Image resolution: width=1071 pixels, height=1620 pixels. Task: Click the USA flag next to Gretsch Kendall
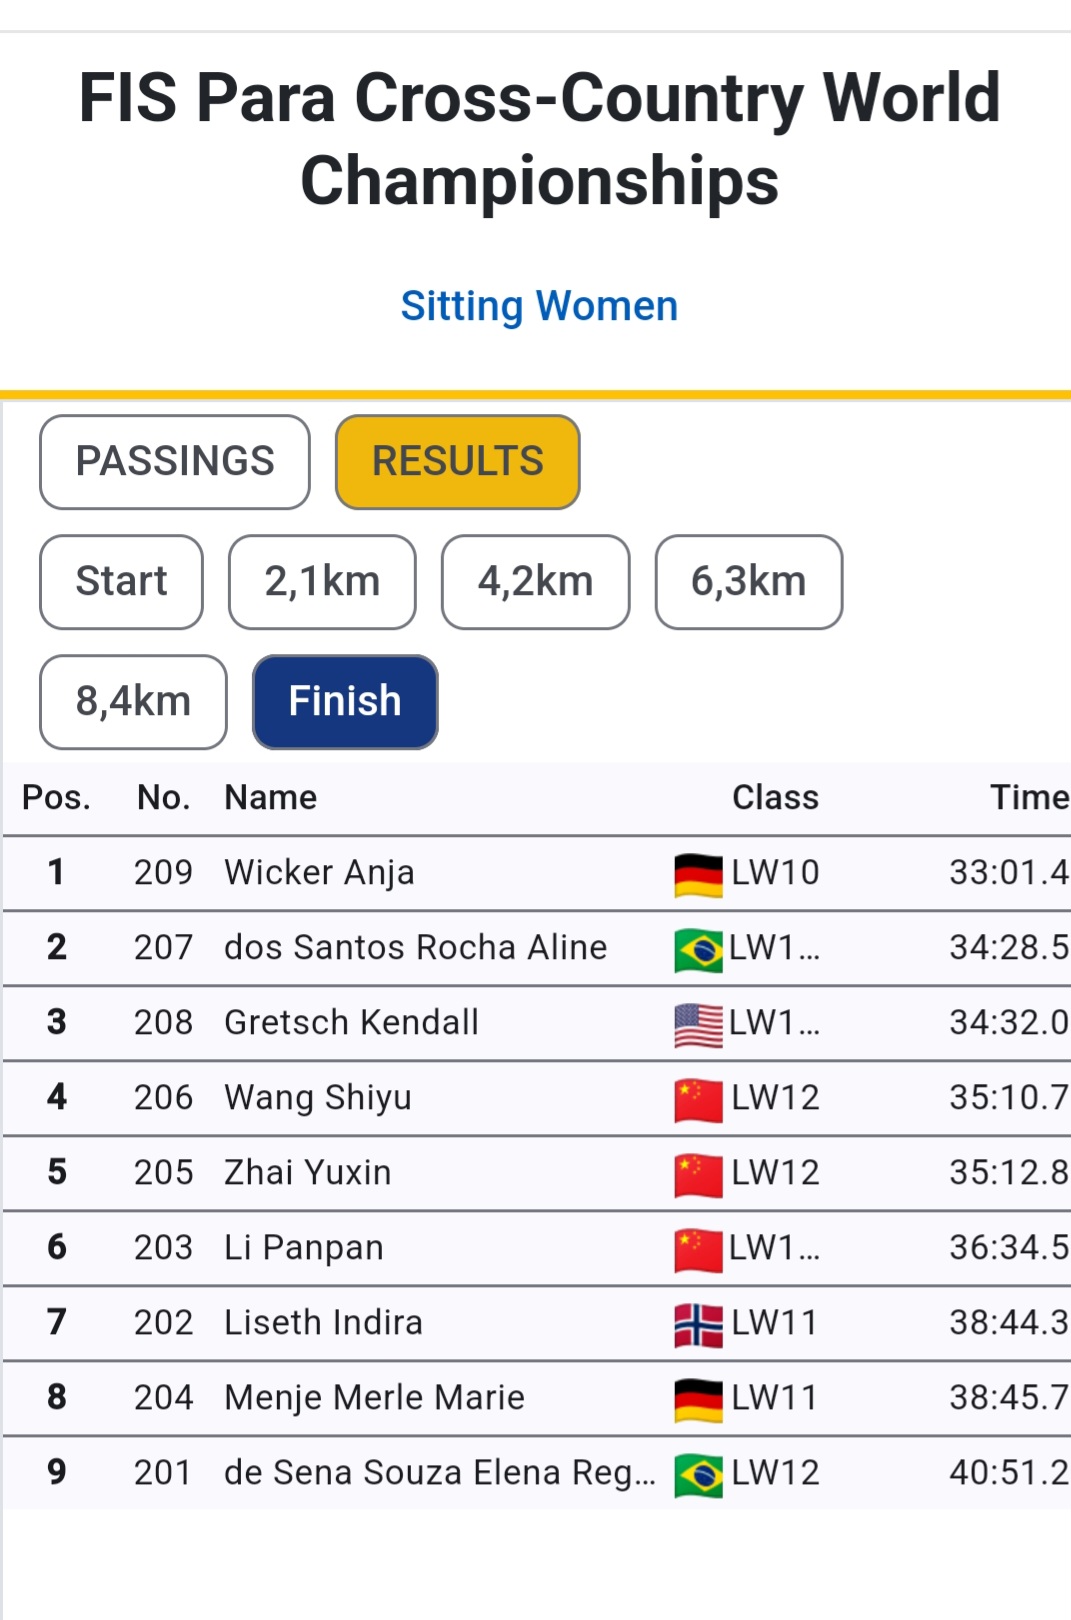click(698, 1024)
